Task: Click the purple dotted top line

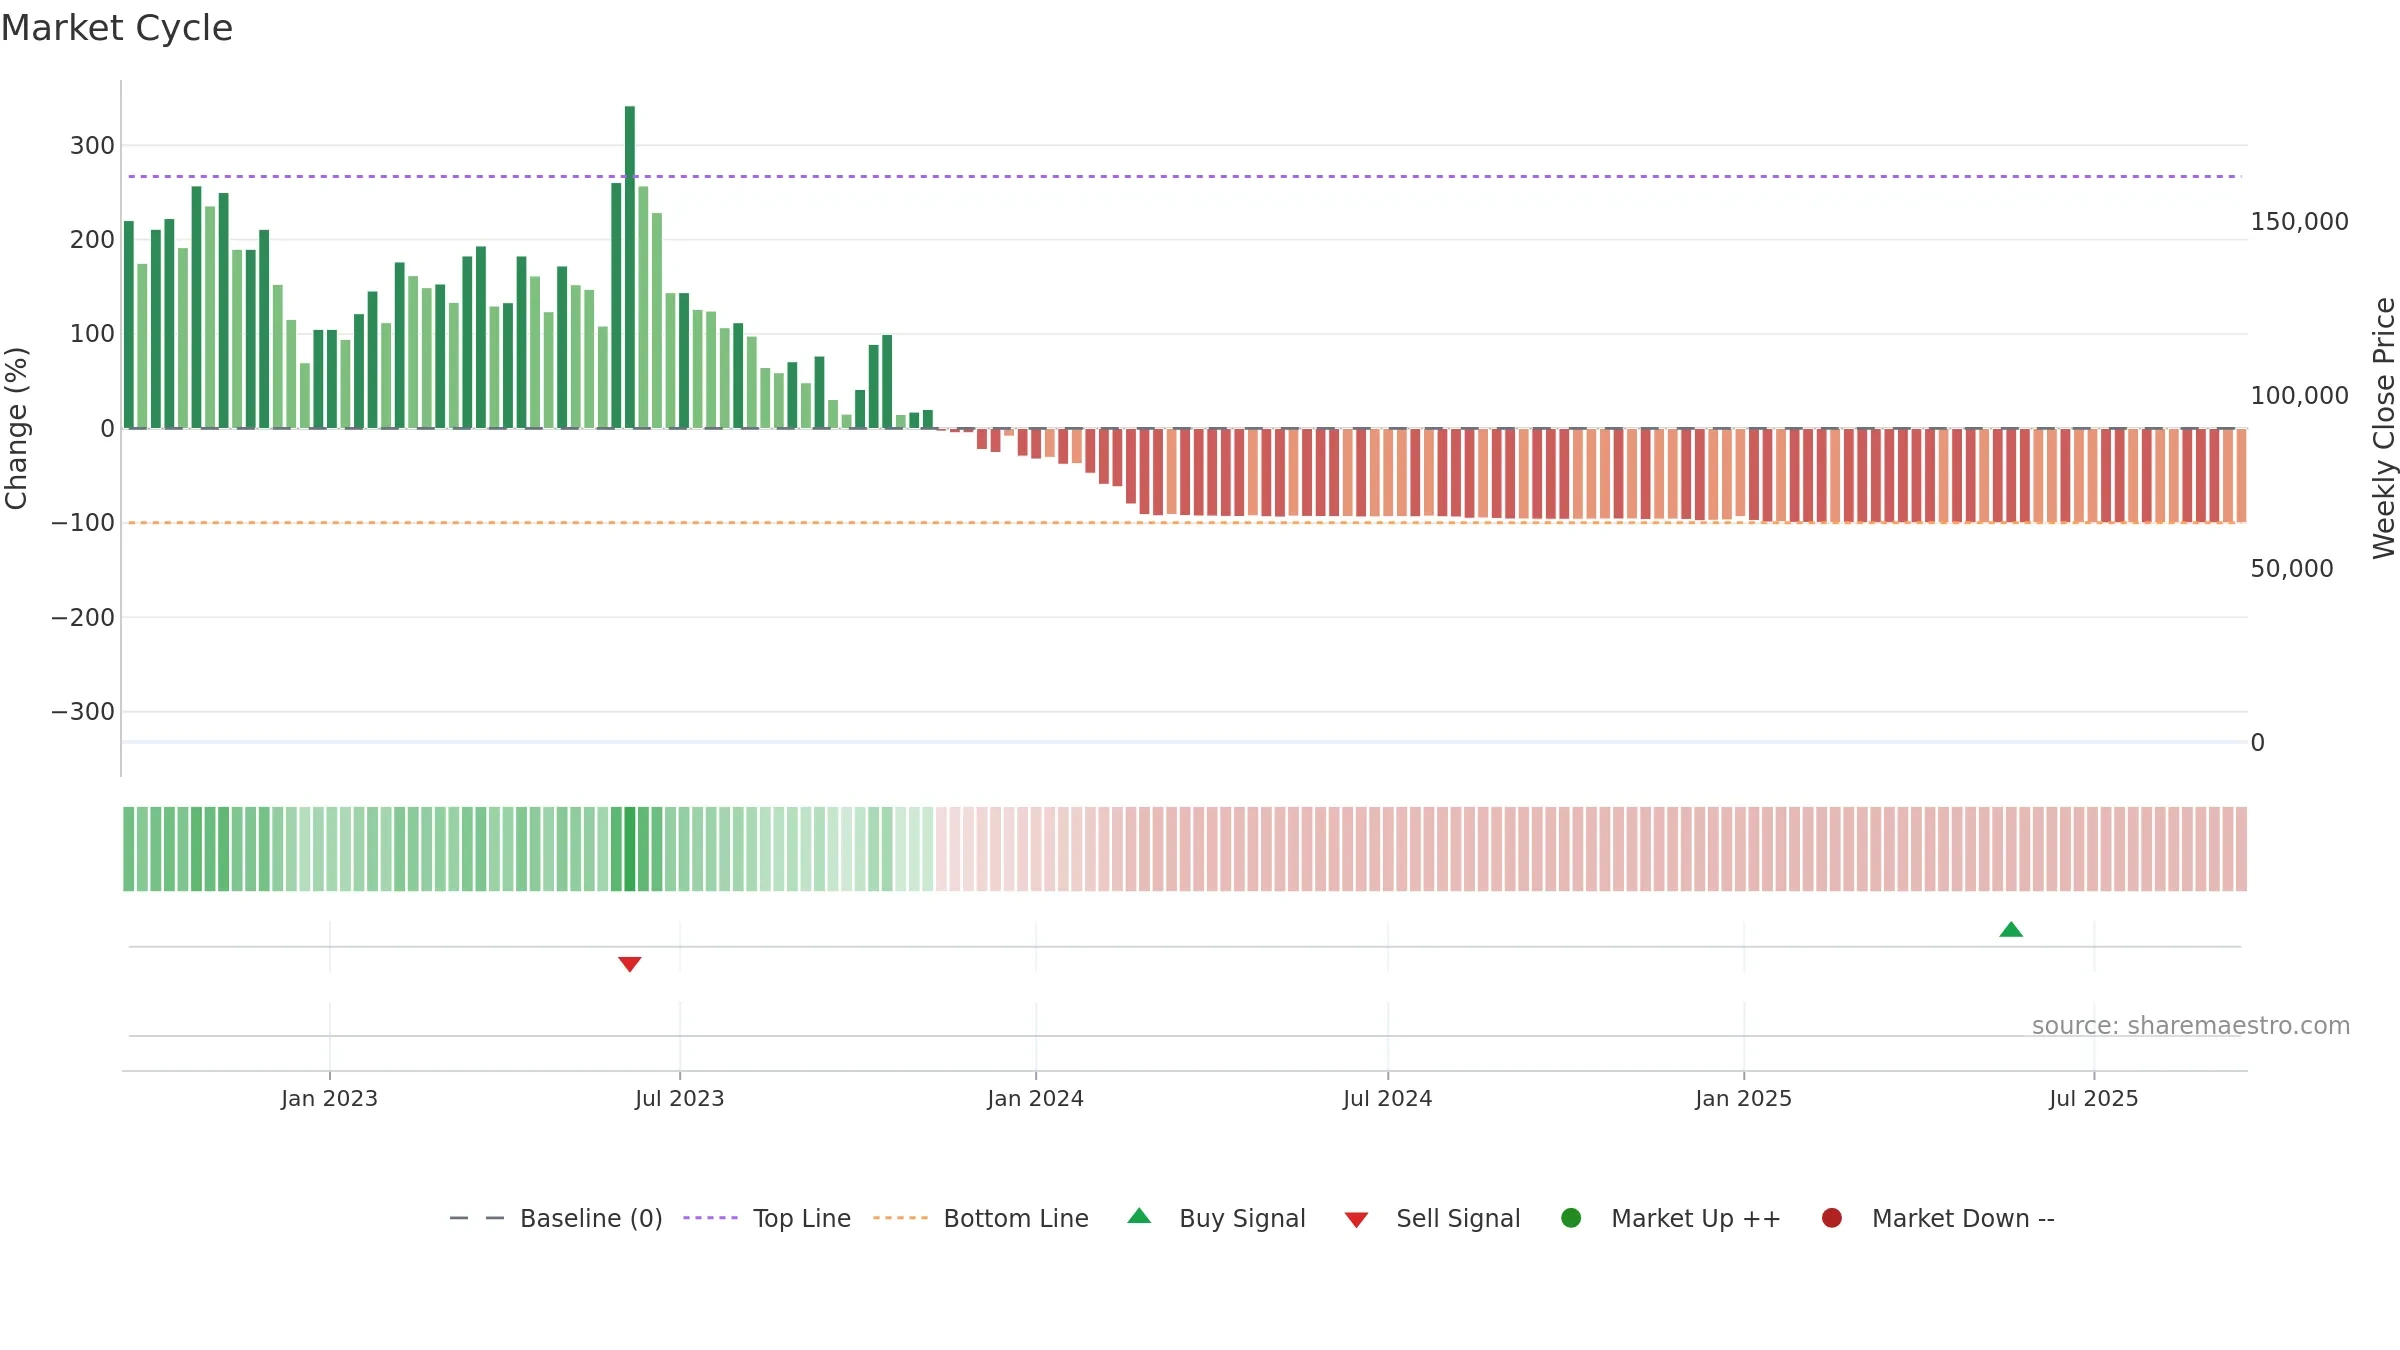Action: pyautogui.click(x=1185, y=177)
